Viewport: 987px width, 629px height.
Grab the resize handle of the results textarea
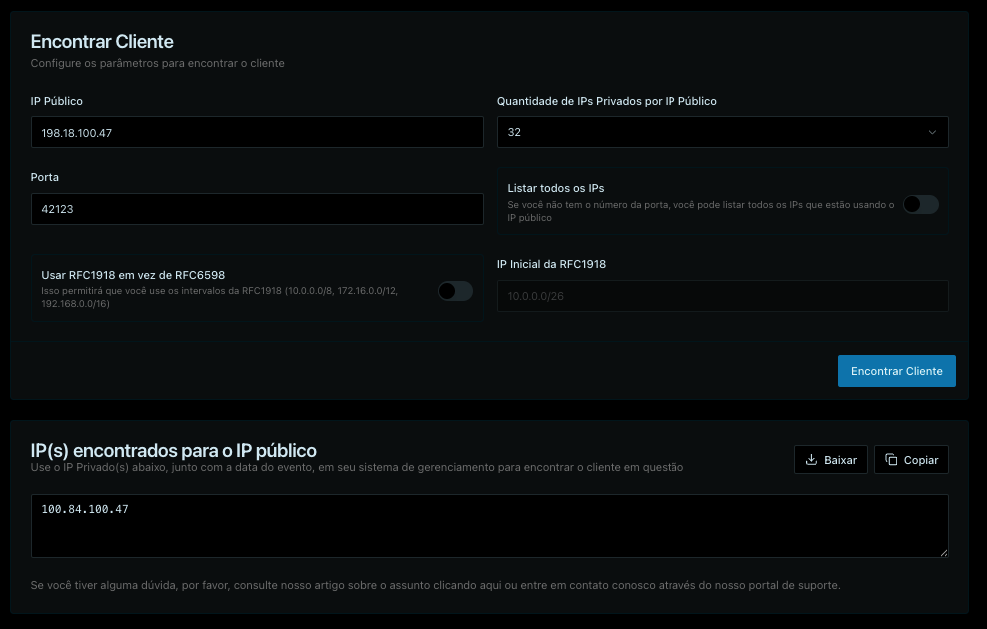[x=942, y=551]
